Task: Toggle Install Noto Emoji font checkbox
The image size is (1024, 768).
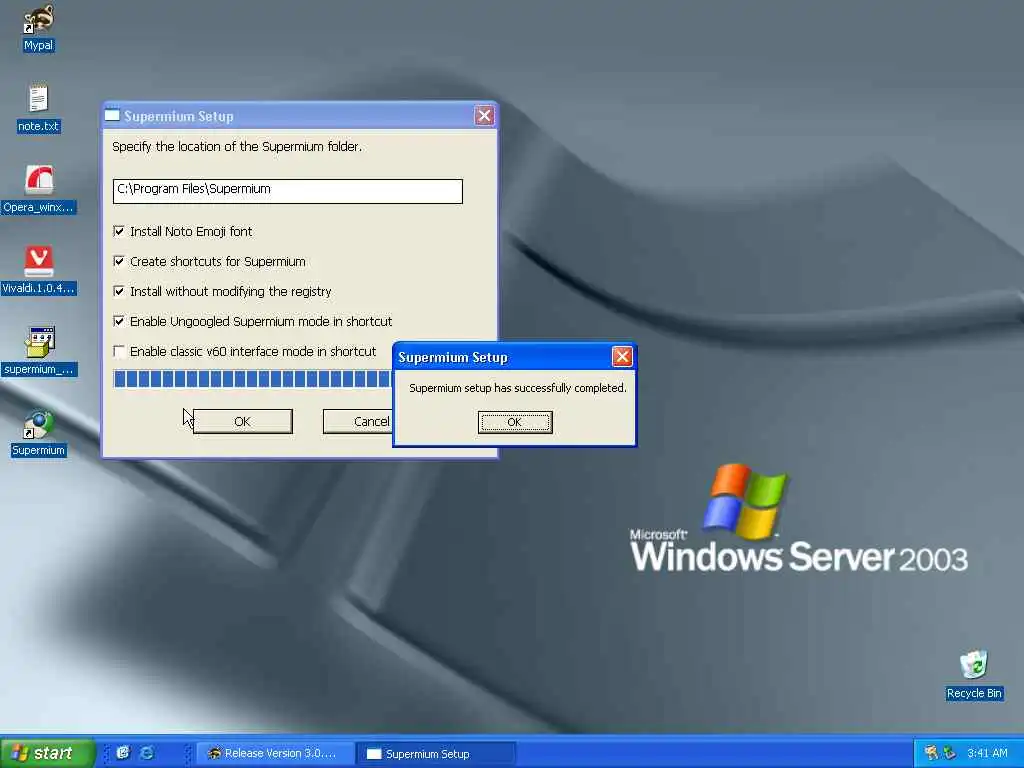Action: pyautogui.click(x=119, y=231)
